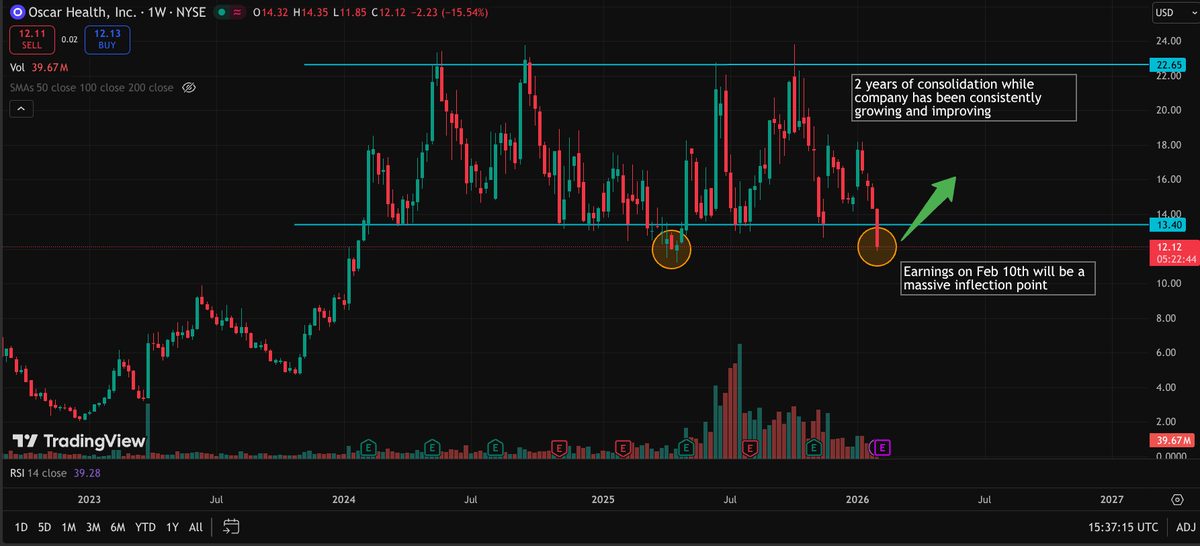Select the 'Earnings on Feb 10th' text note

997,279
